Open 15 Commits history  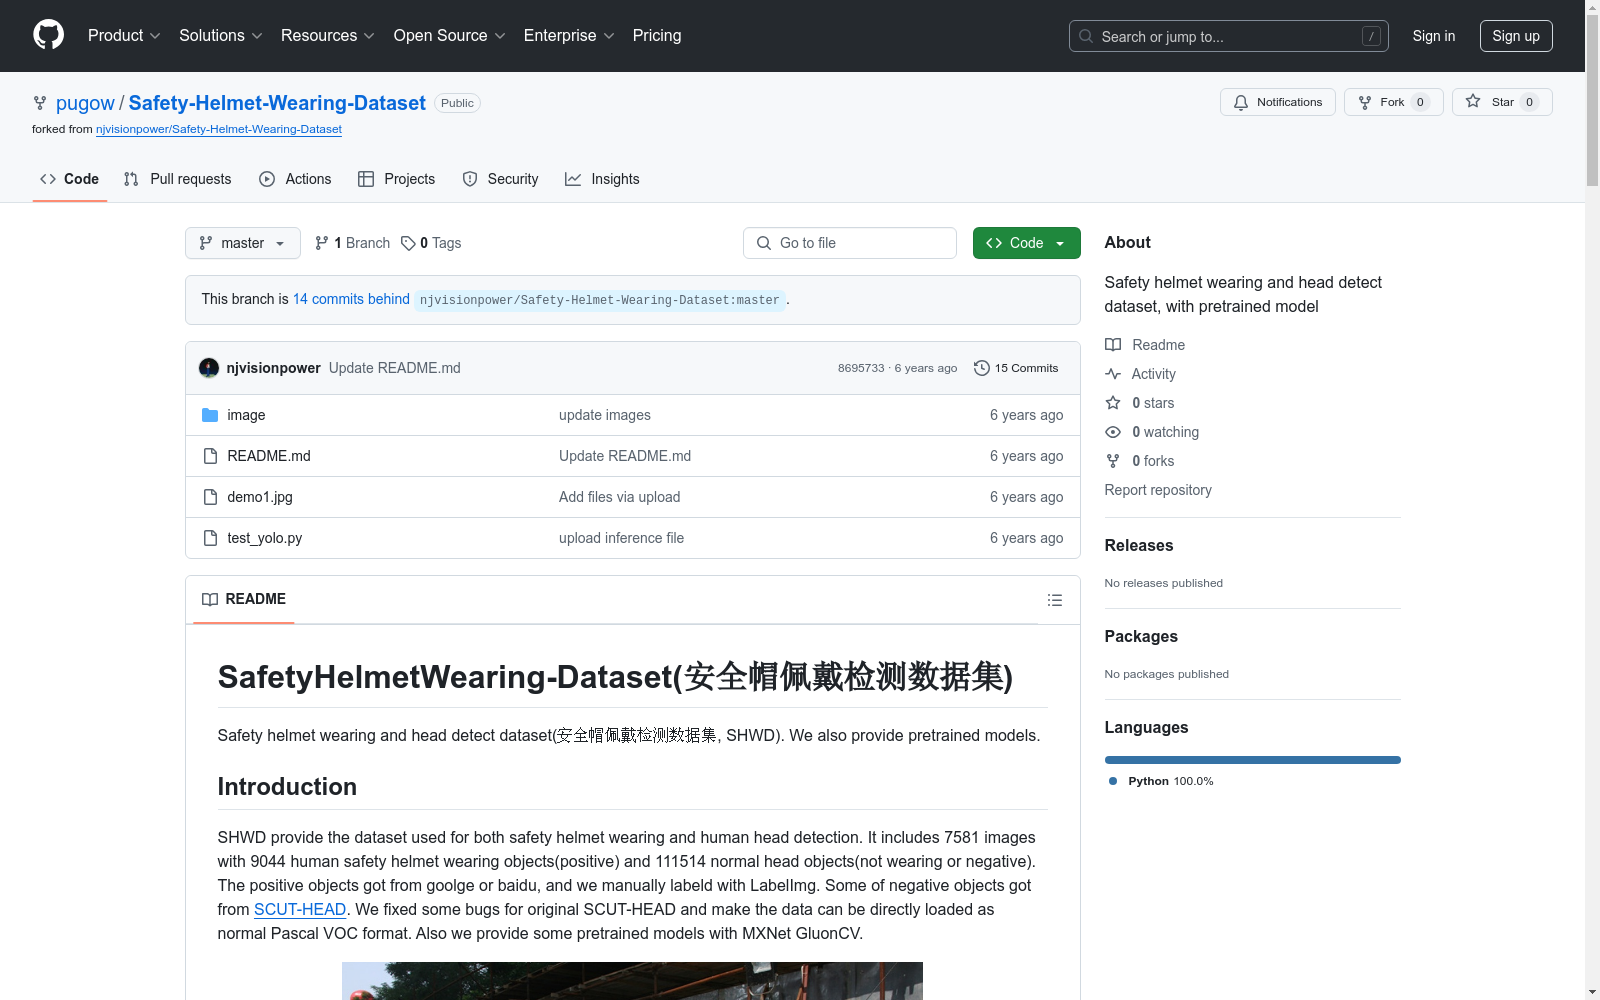(1016, 368)
